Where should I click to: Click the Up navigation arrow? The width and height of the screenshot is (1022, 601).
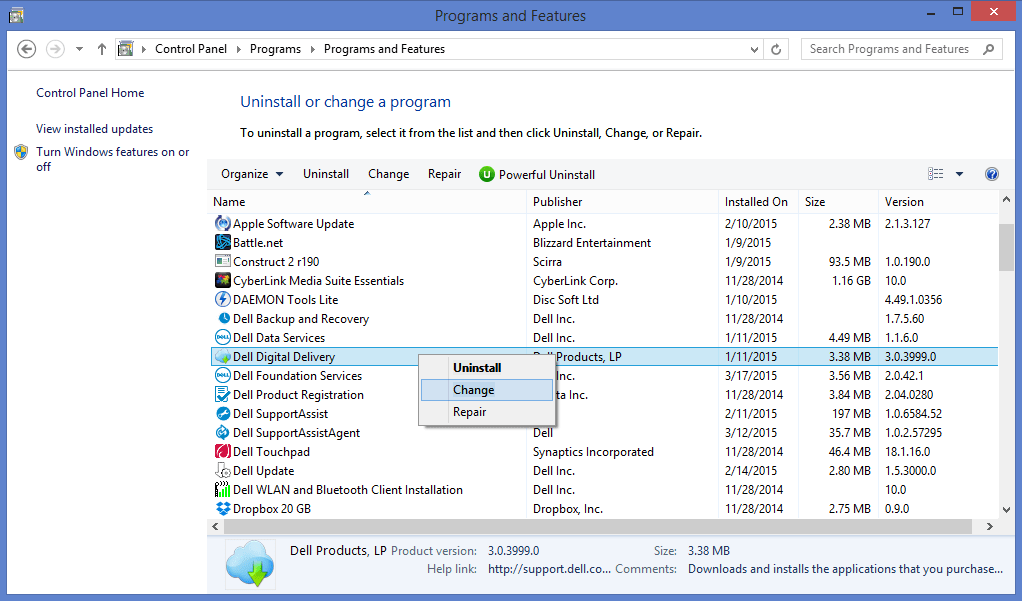(102, 49)
